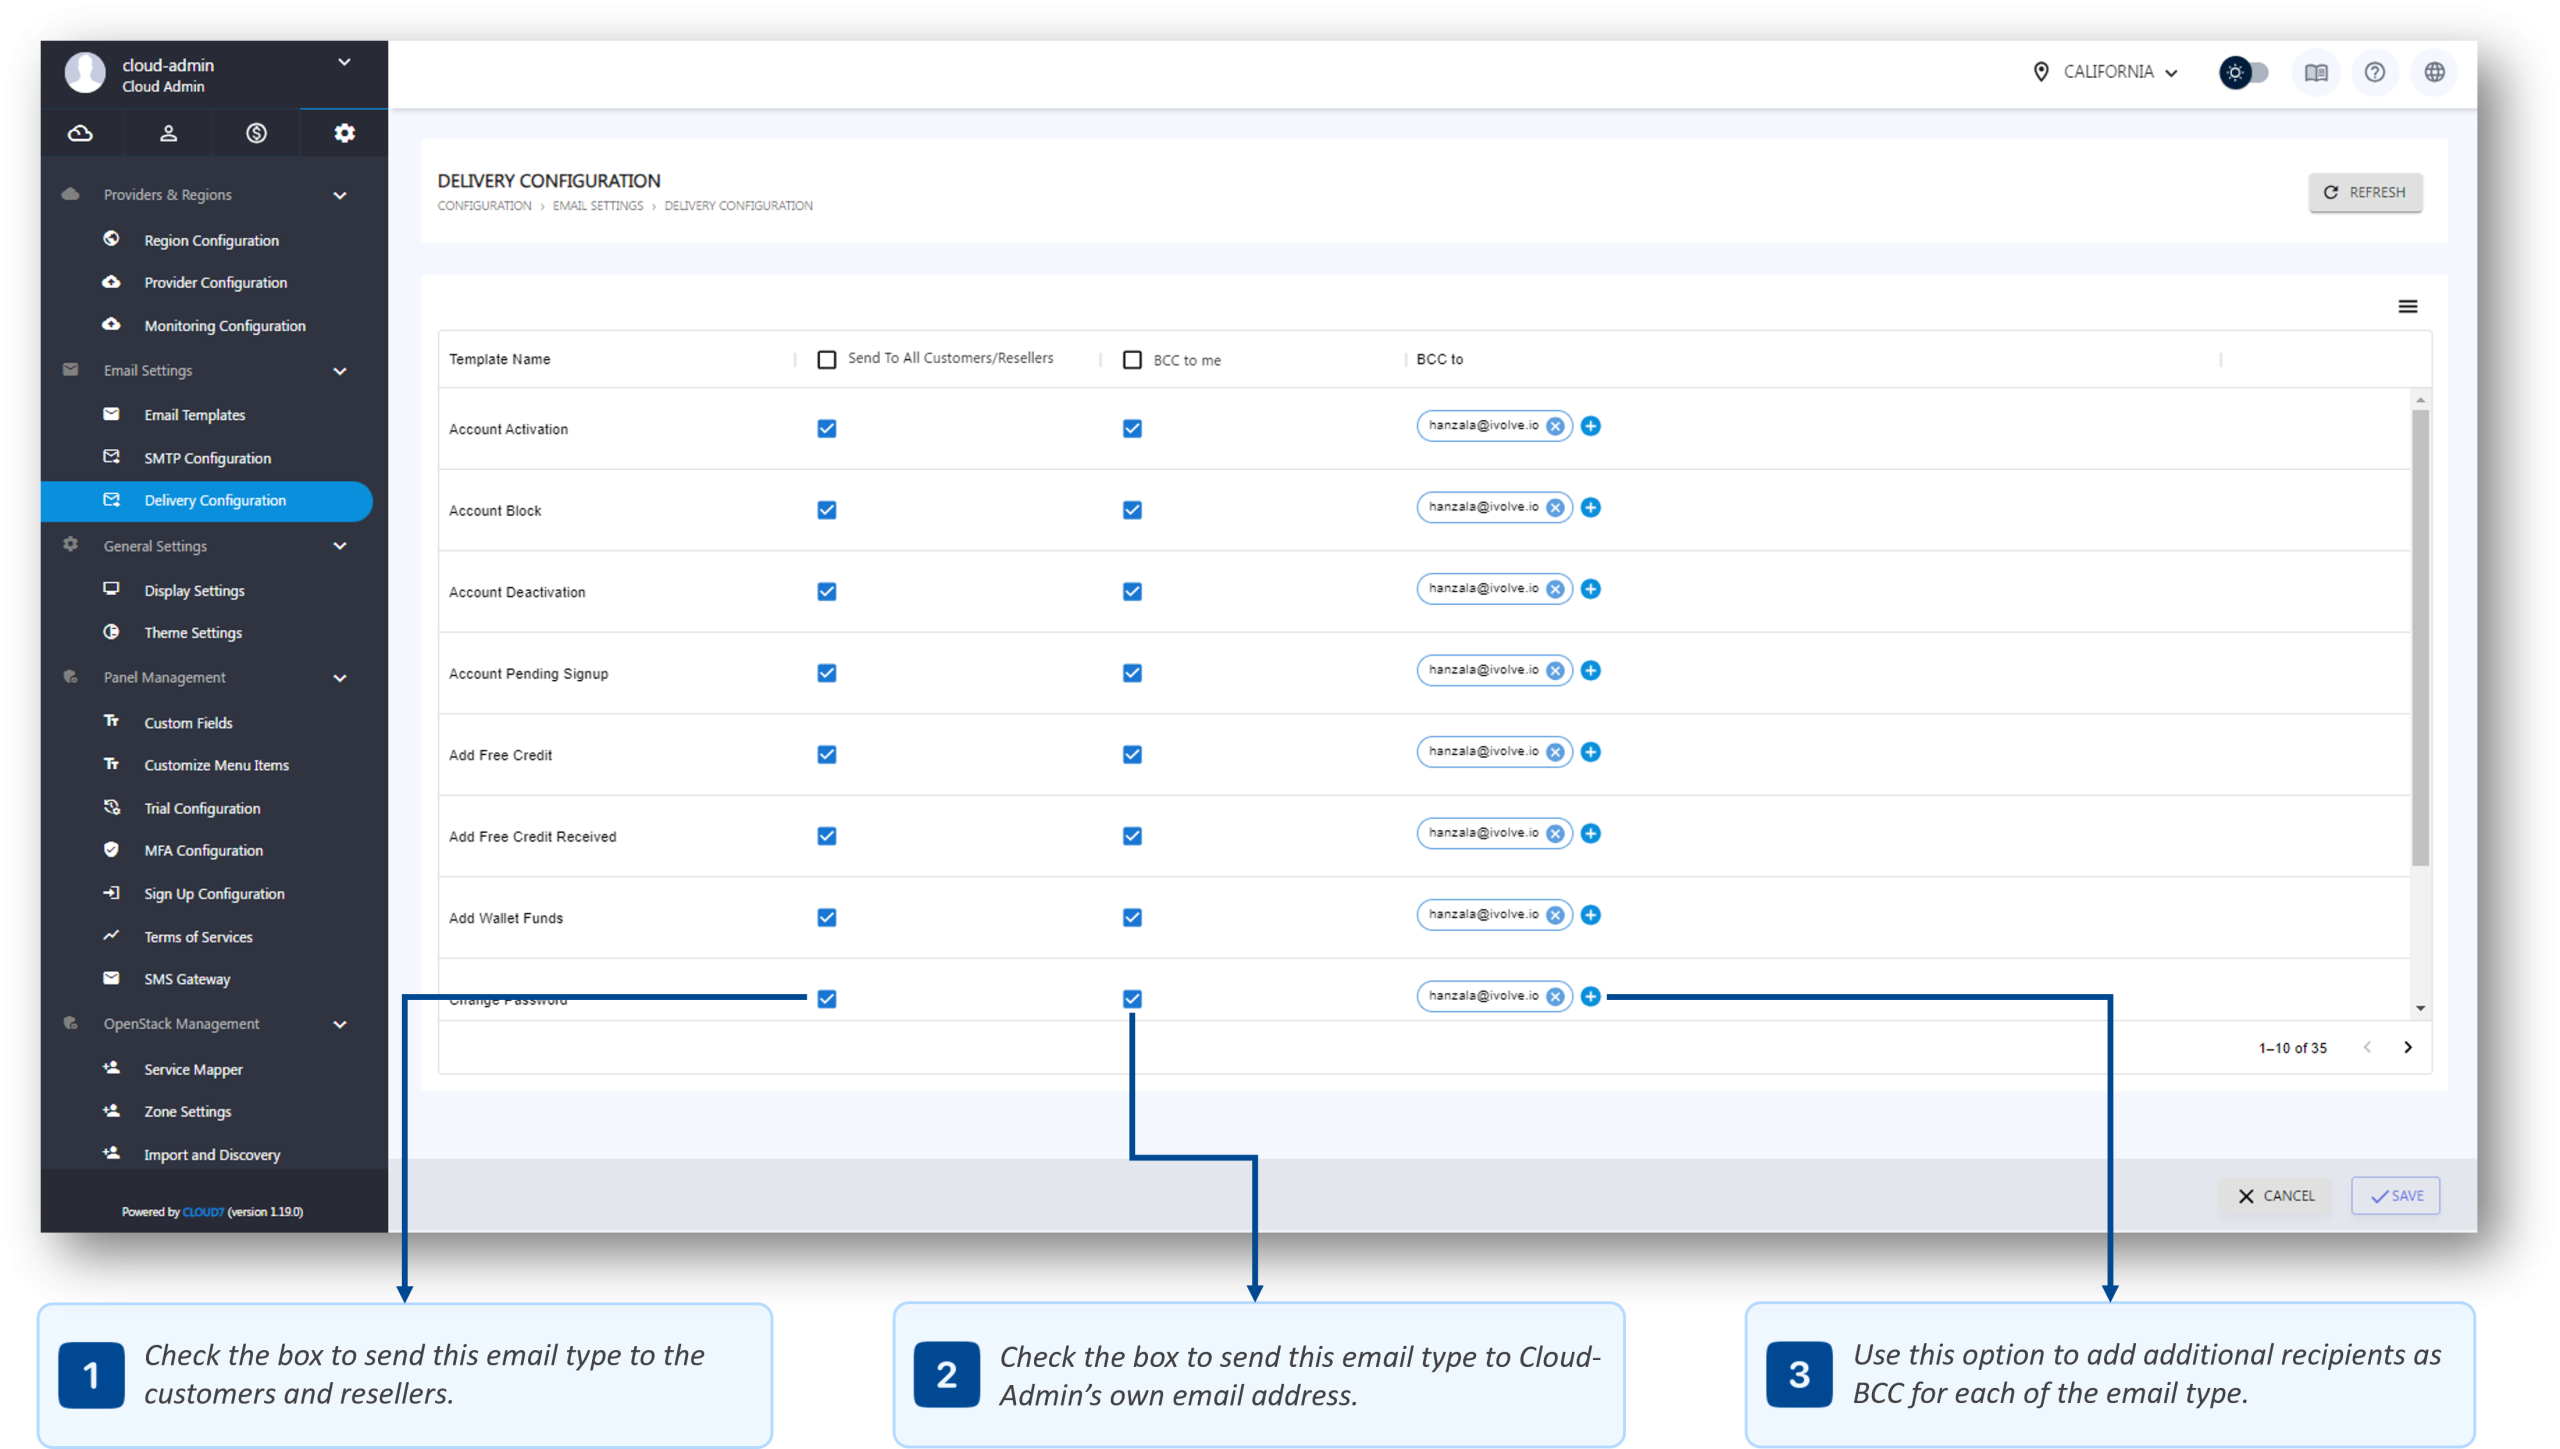Image resolution: width=2560 pixels, height=1449 pixels.
Task: Click the table vertical scrollbar thumb
Action: 2420,637
